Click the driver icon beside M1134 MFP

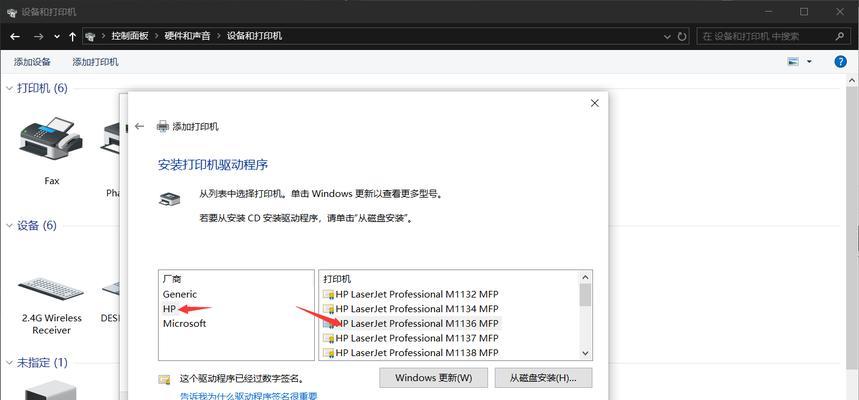pyautogui.click(x=329, y=310)
